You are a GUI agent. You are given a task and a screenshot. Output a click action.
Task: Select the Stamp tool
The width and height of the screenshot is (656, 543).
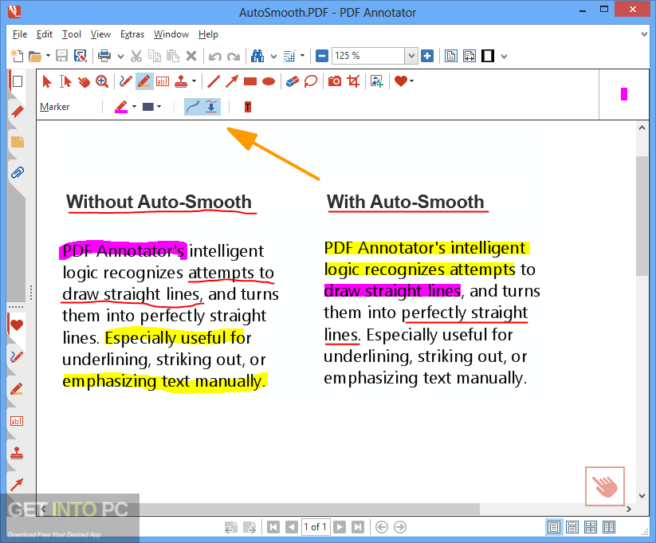tap(181, 81)
